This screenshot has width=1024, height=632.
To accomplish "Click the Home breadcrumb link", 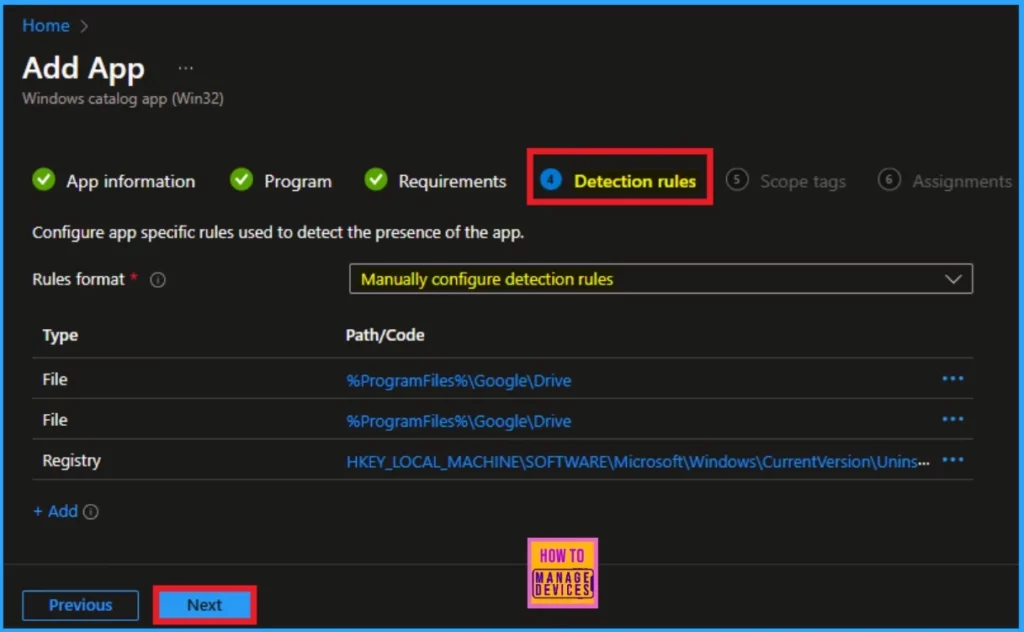I will 46,26.
